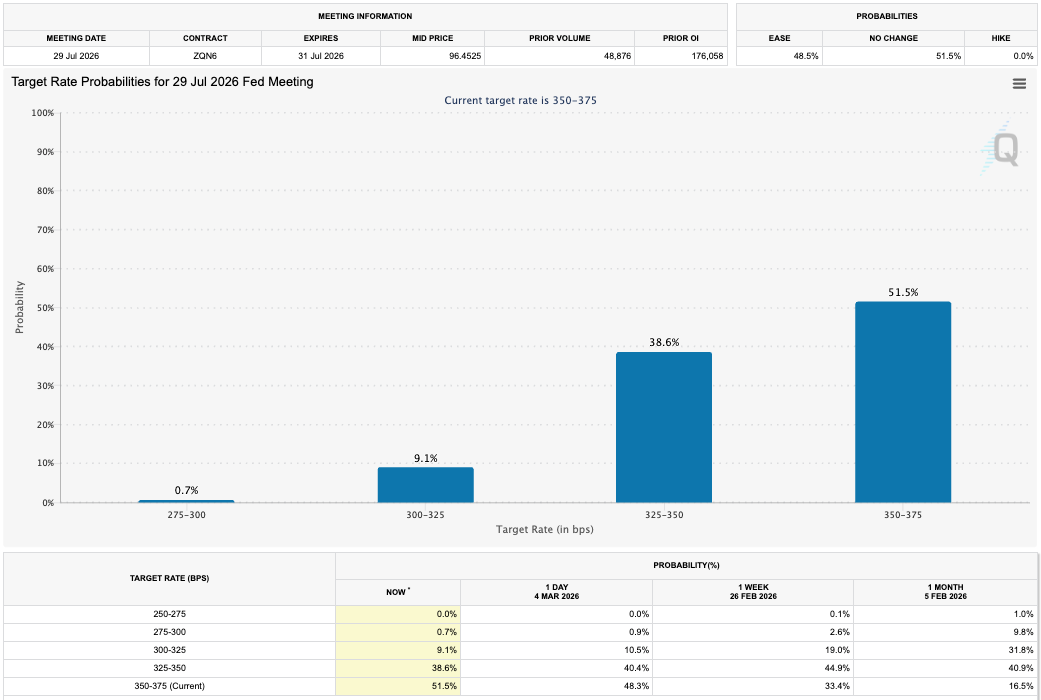Viewport: 1041px width, 700px height.
Task: Click the current target rate 350-375 subtitle
Action: click(520, 100)
